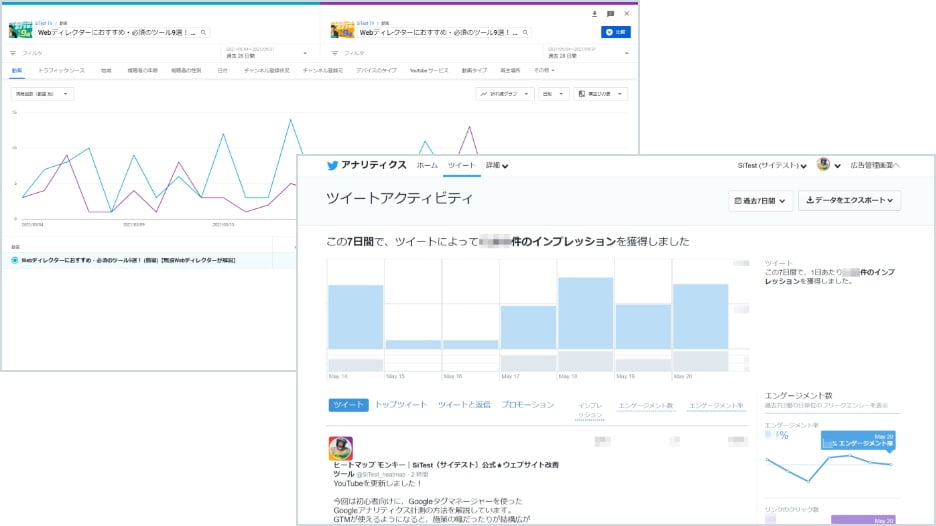Click the left filter icon
This screenshot has height=526, width=936.
tap(13, 52)
